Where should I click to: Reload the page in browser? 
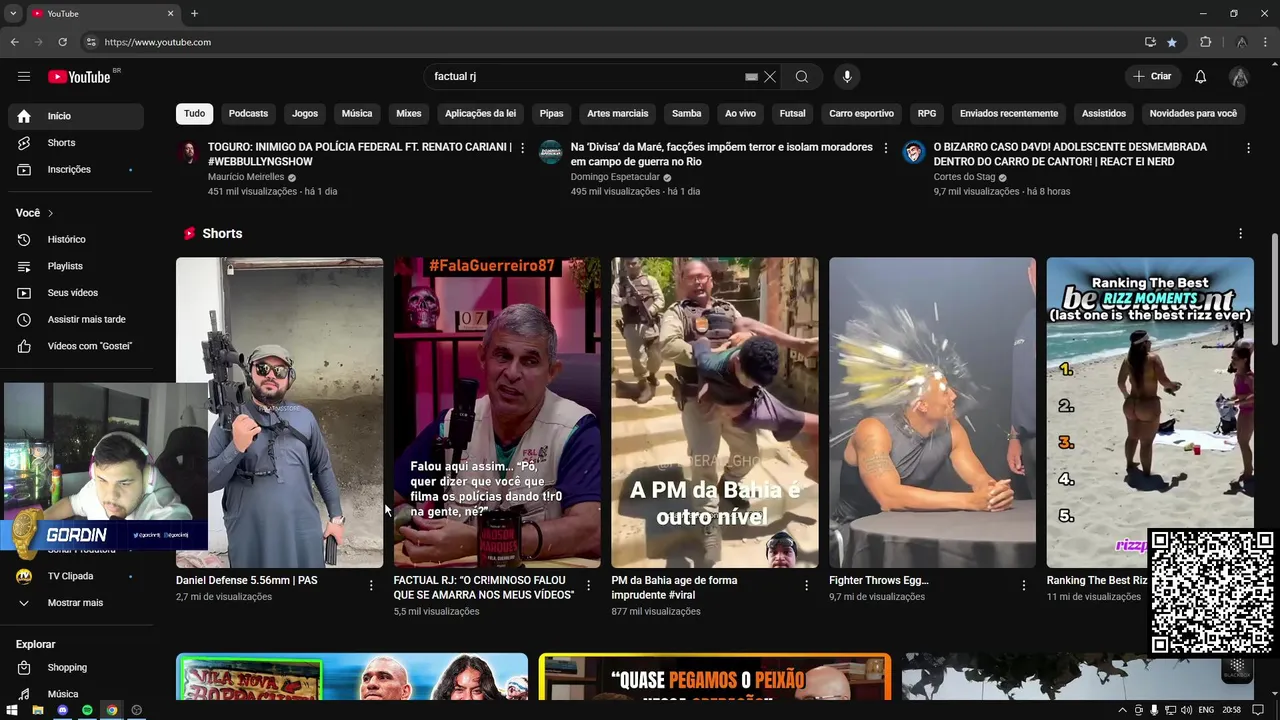pos(62,42)
